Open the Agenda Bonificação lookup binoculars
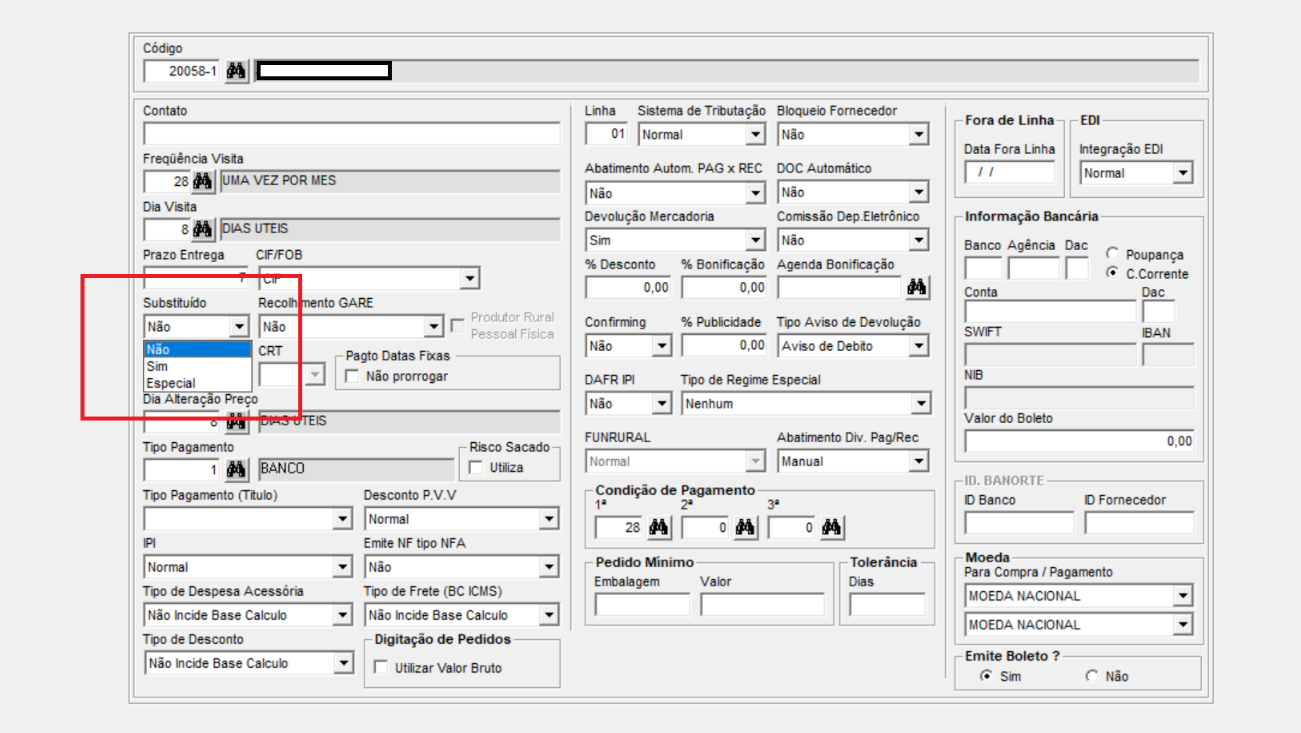 click(917, 288)
